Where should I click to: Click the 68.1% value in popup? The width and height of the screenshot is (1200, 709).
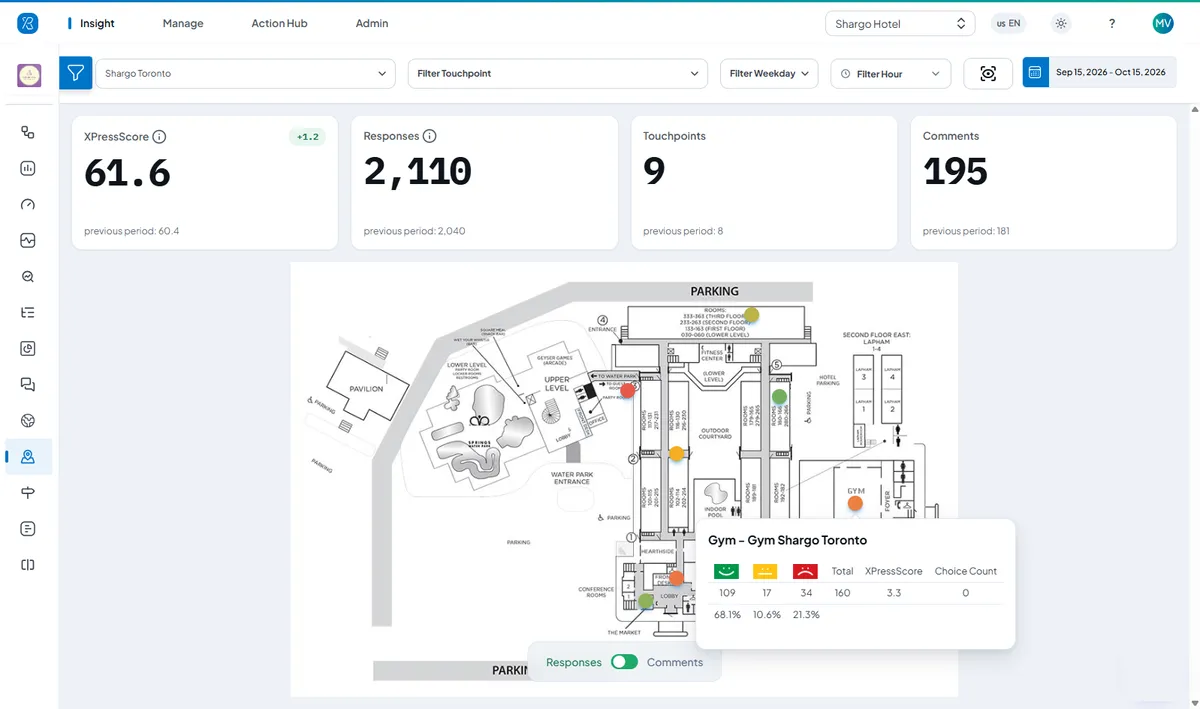[x=727, y=615]
